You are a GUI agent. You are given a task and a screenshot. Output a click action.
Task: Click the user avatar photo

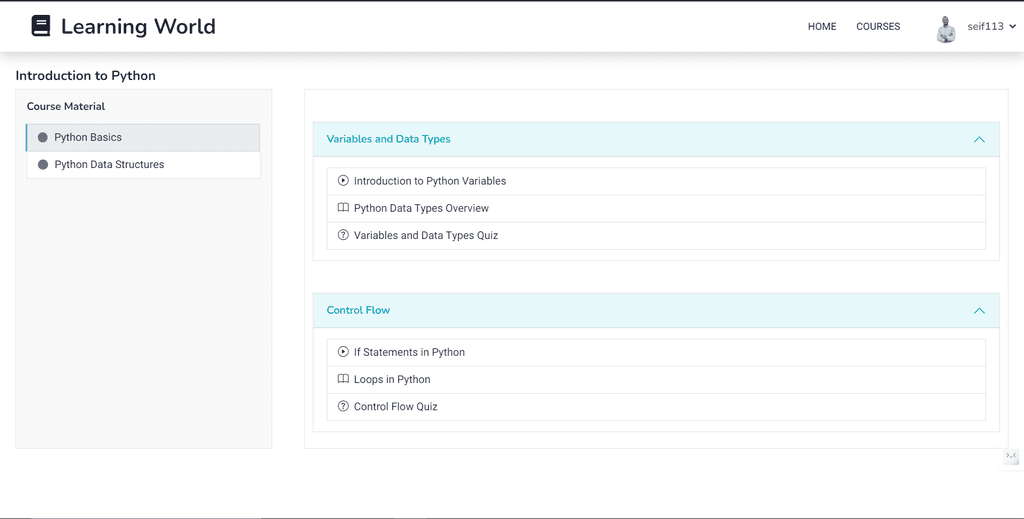click(x=946, y=29)
